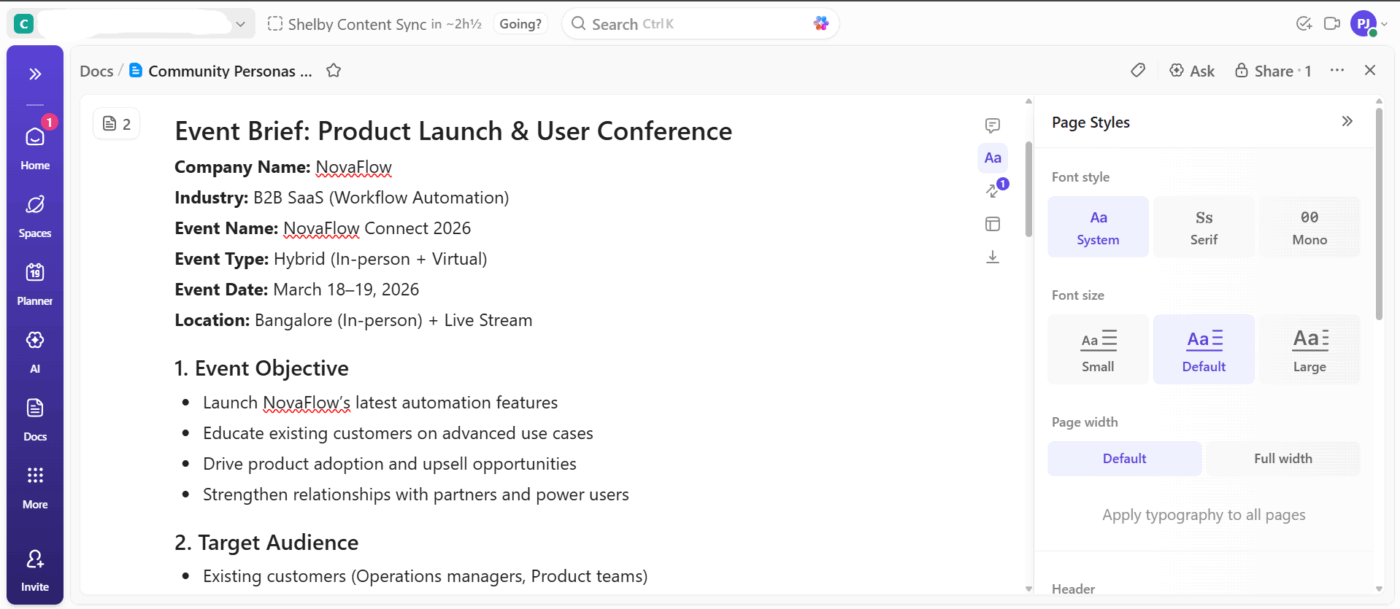The width and height of the screenshot is (1400, 609).
Task: Open the relationships icon with notification badge
Action: tap(992, 190)
